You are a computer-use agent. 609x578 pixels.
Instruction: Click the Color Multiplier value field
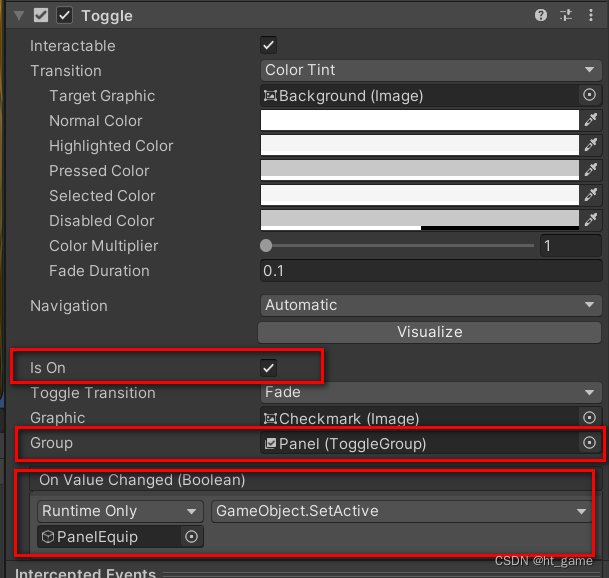571,246
